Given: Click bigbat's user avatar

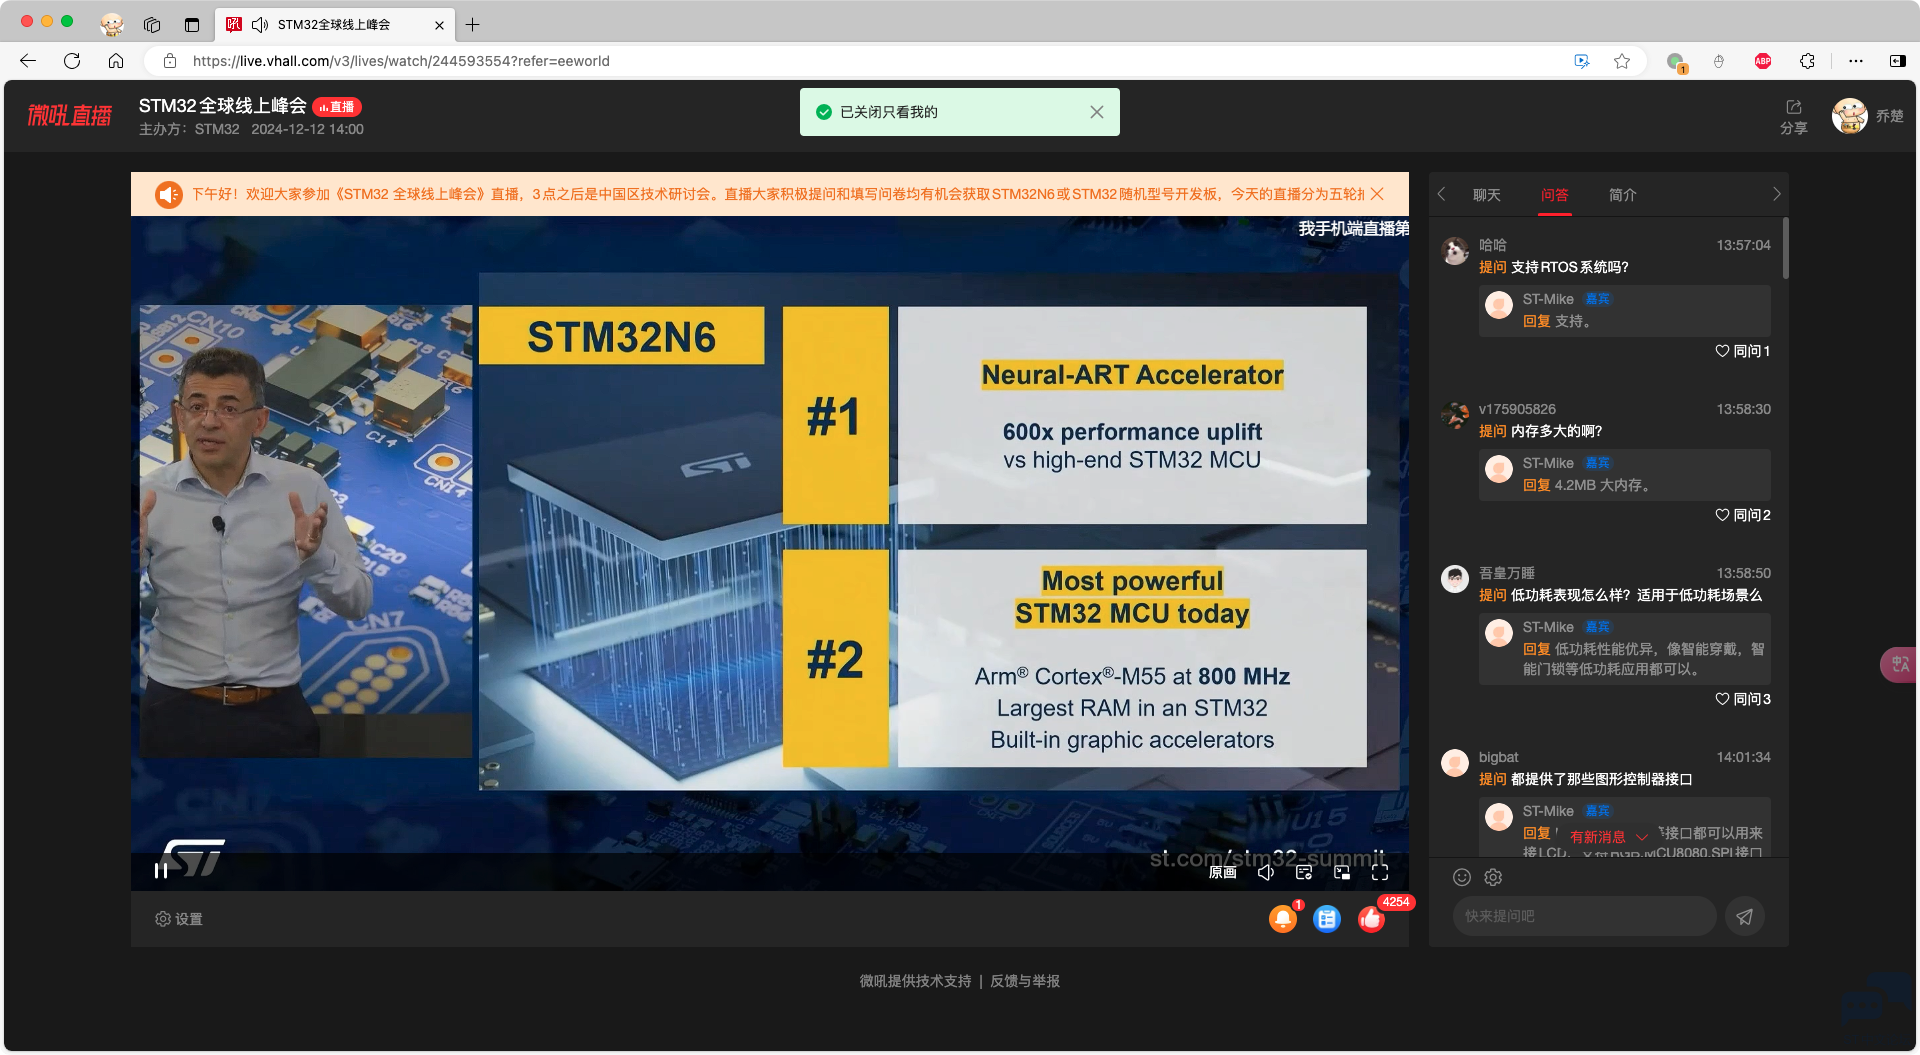Looking at the screenshot, I should 1455,763.
